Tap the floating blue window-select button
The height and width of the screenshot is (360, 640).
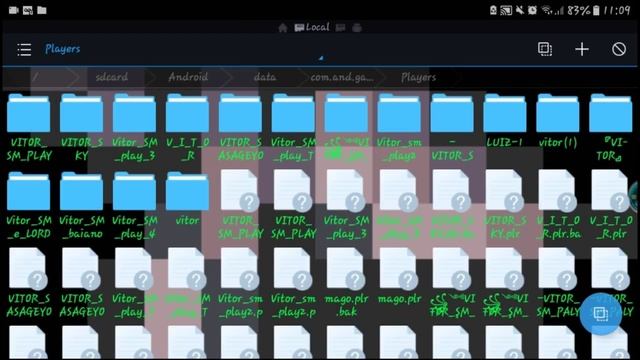point(600,313)
